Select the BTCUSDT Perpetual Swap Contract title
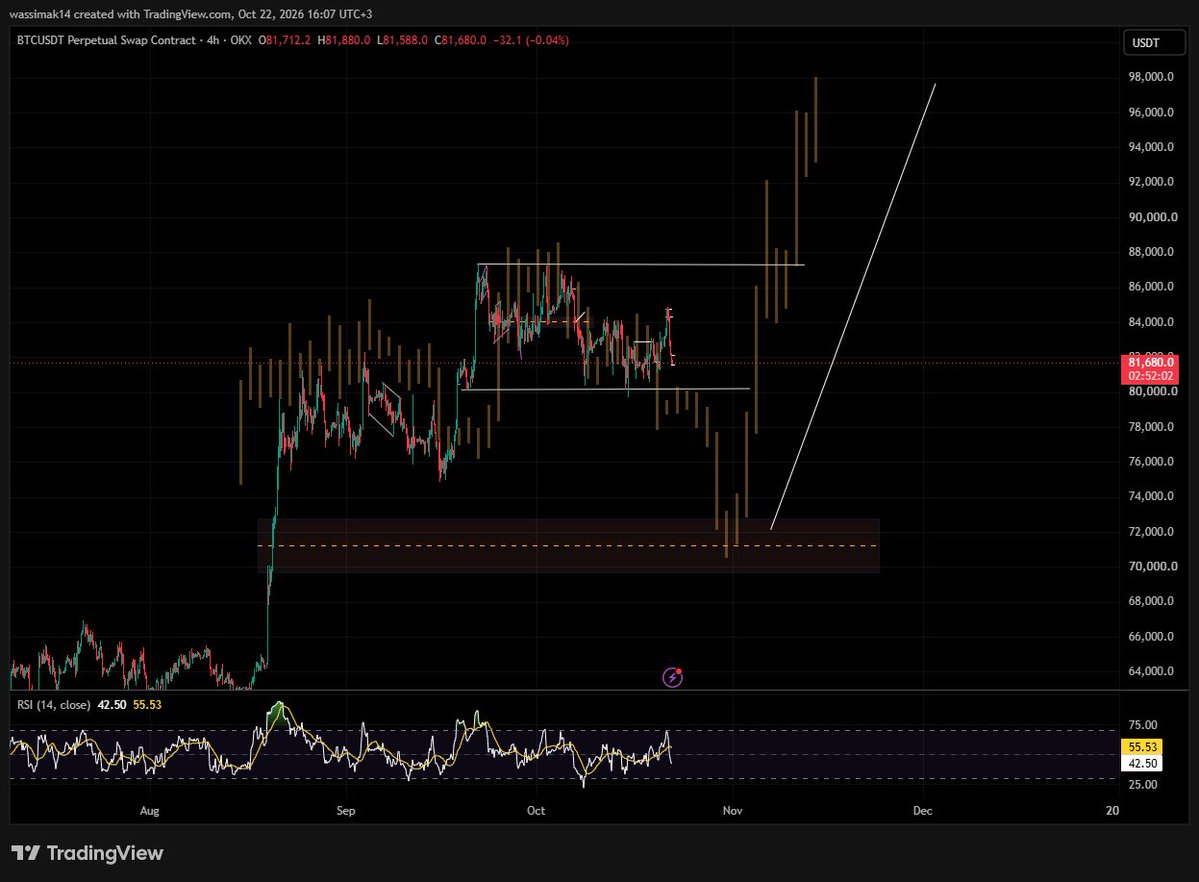Viewport: 1199px width, 882px height. click(106, 40)
